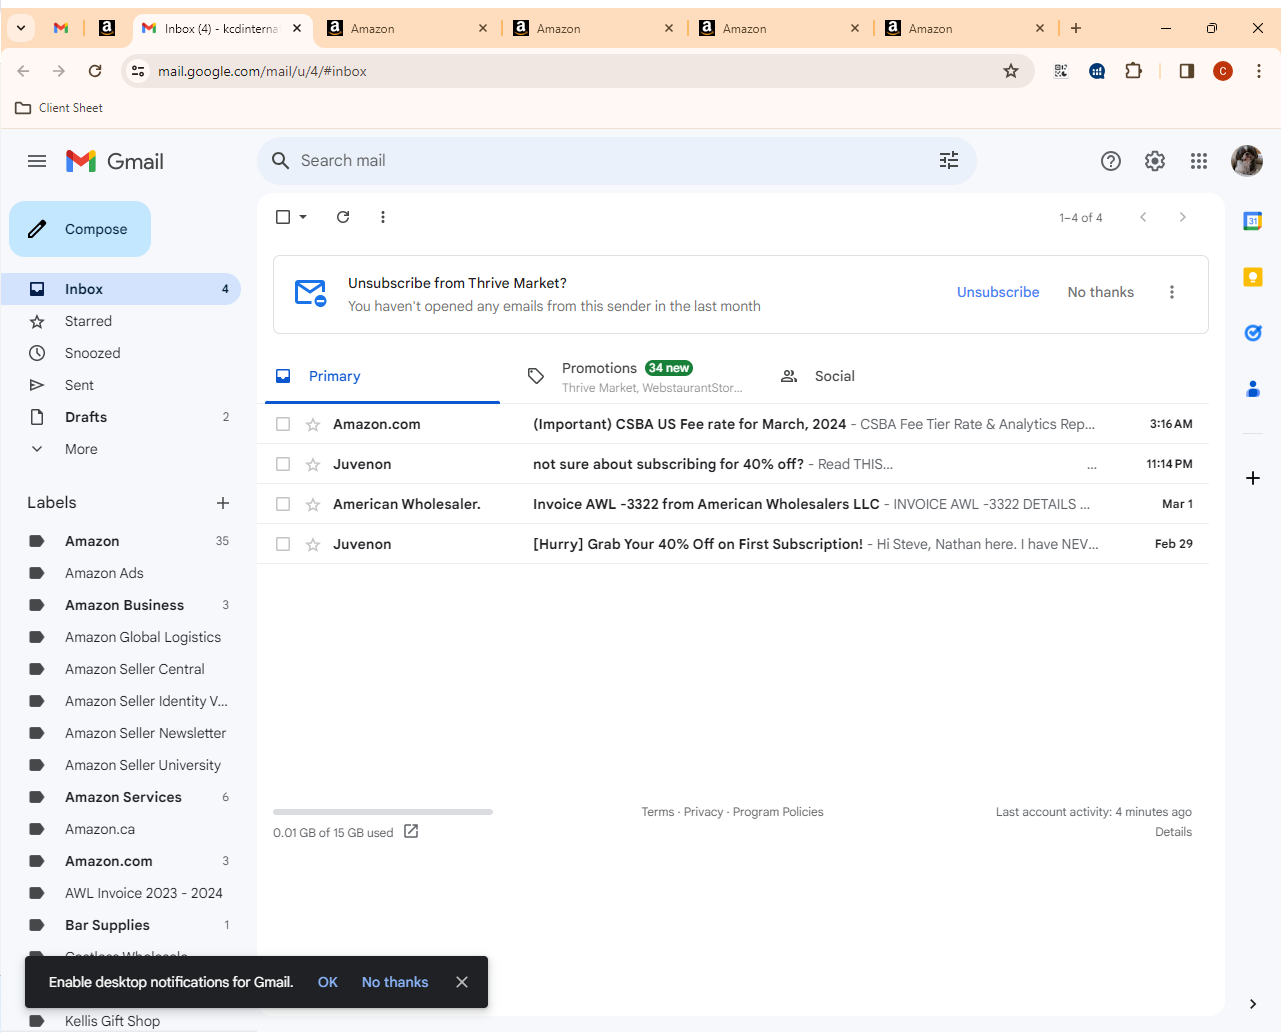Viewport: 1281px width, 1033px height.
Task: Click the Gmail logo
Action: [115, 161]
